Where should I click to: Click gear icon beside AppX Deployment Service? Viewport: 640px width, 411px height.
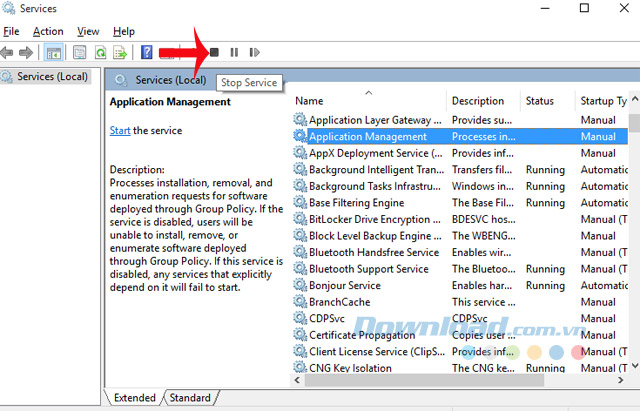(x=300, y=152)
